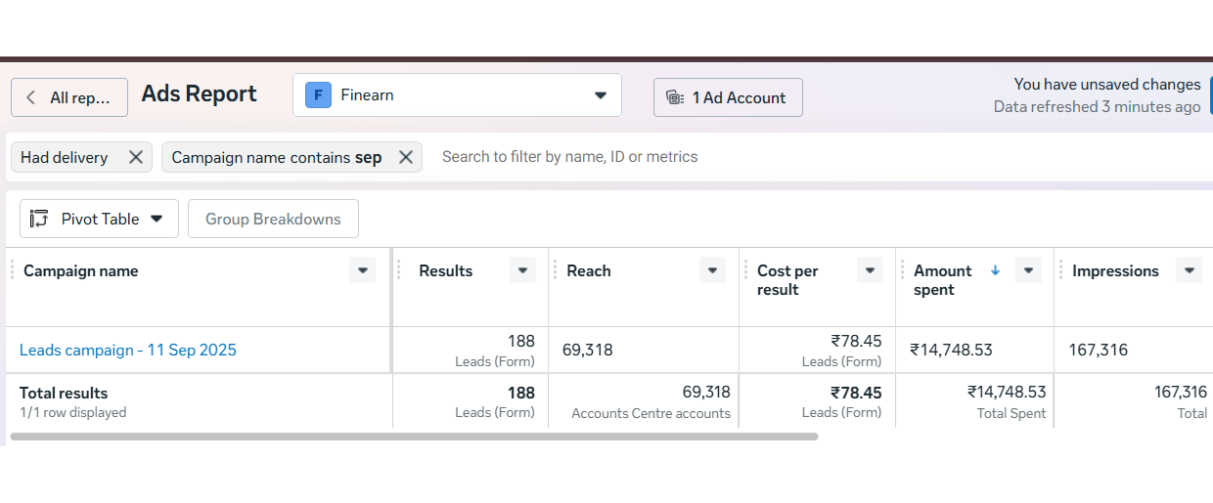Image resolution: width=1213 pixels, height=503 pixels.
Task: Remove the Had delivery filter chip
Action: click(136, 157)
